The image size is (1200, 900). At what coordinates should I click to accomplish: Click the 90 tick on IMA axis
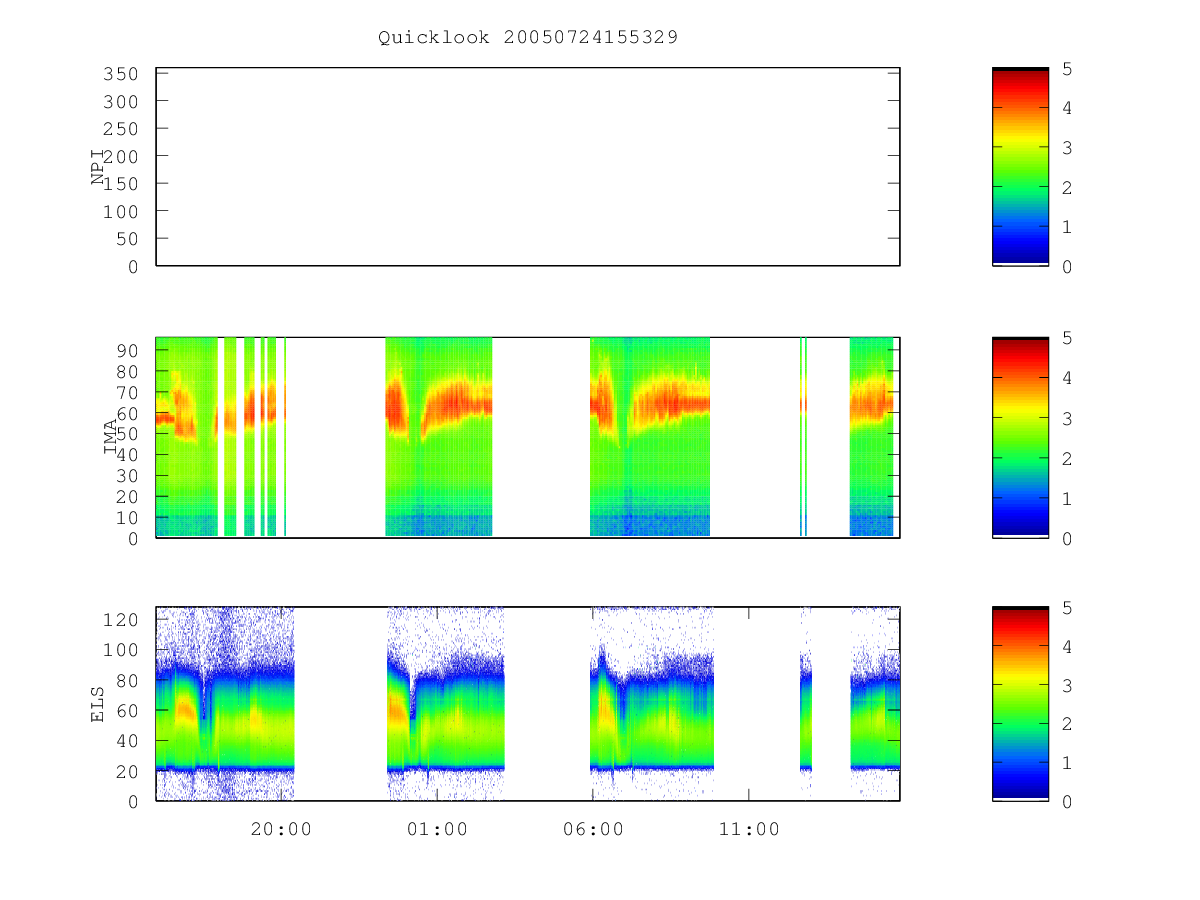click(126, 350)
